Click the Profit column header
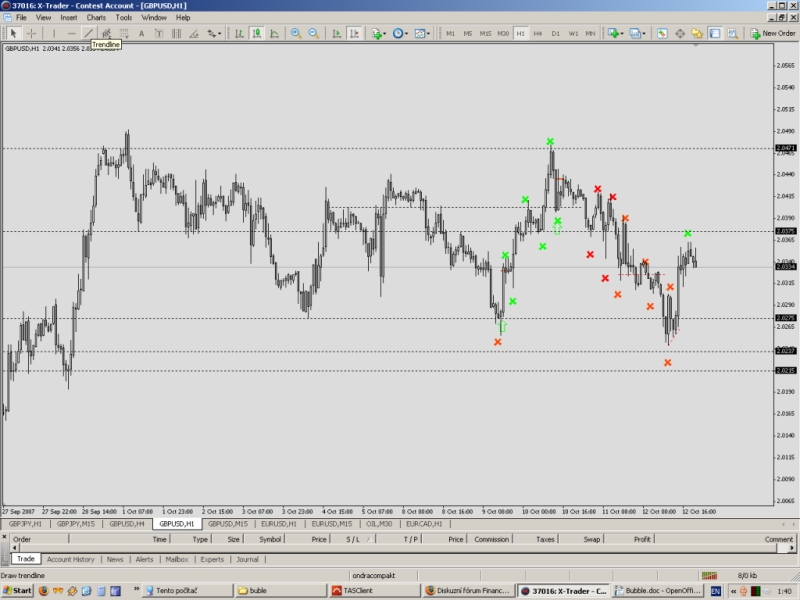Screen dimensions: 800x600 [642, 539]
